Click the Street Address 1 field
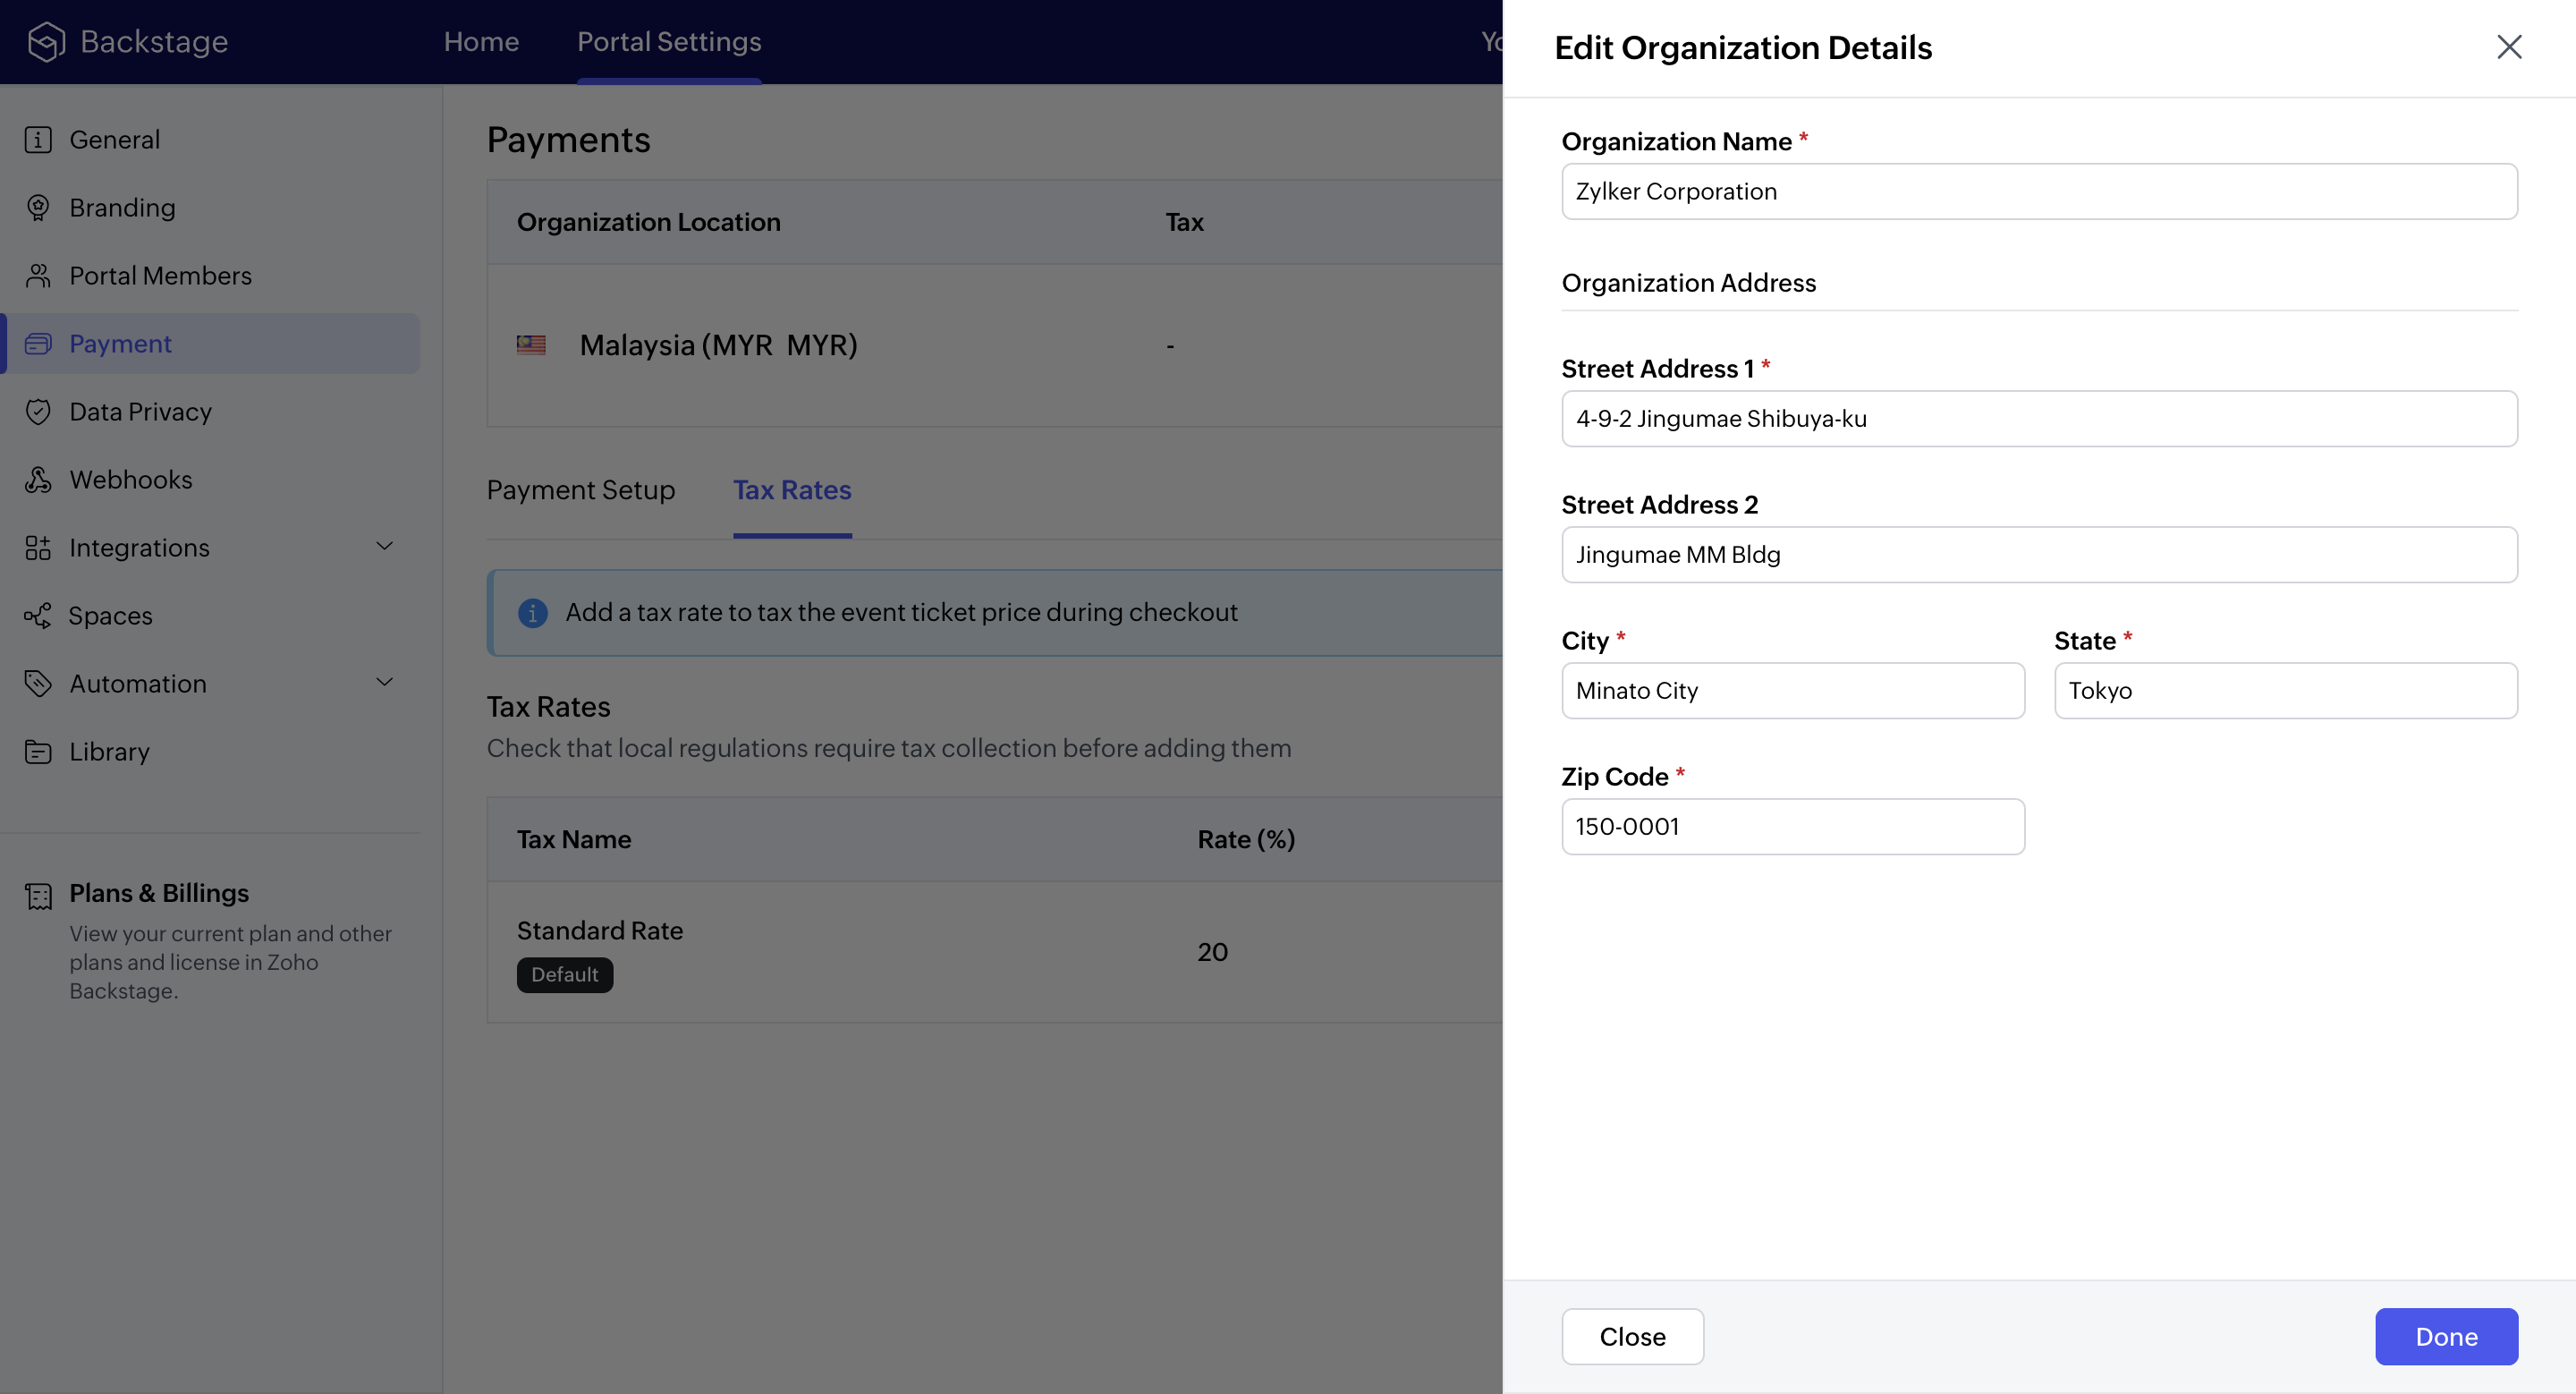2576x1394 pixels. pyautogui.click(x=2039, y=418)
